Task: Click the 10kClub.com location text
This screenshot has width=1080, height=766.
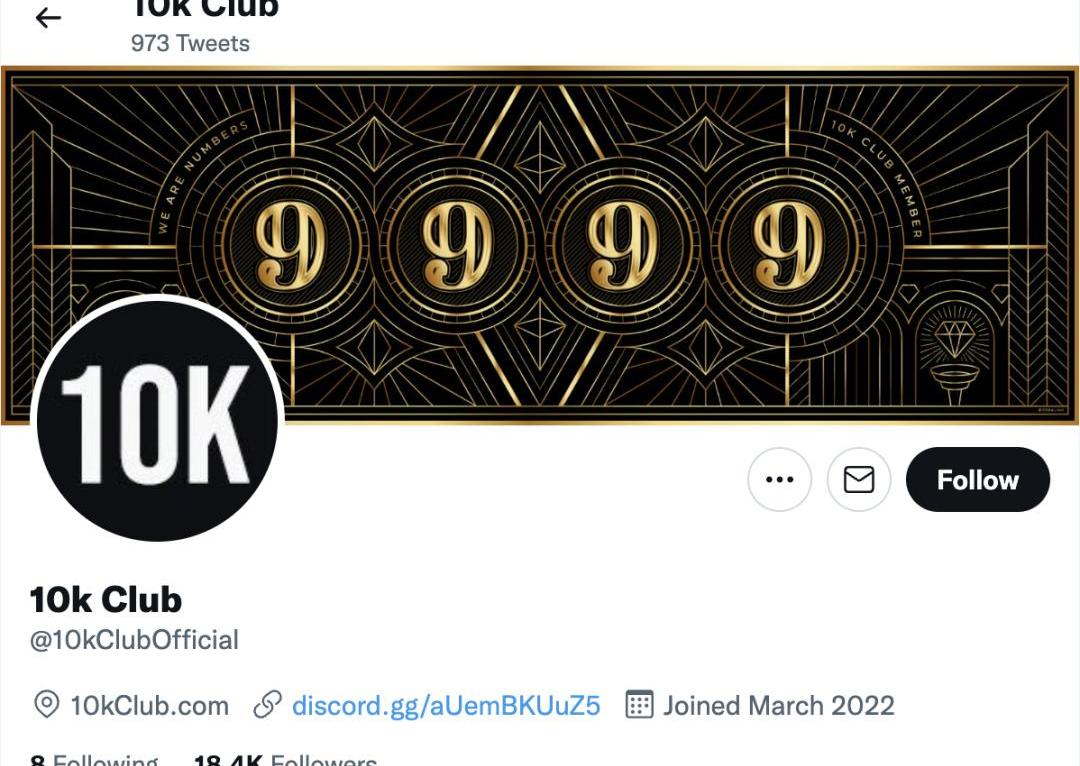Action: (x=149, y=706)
